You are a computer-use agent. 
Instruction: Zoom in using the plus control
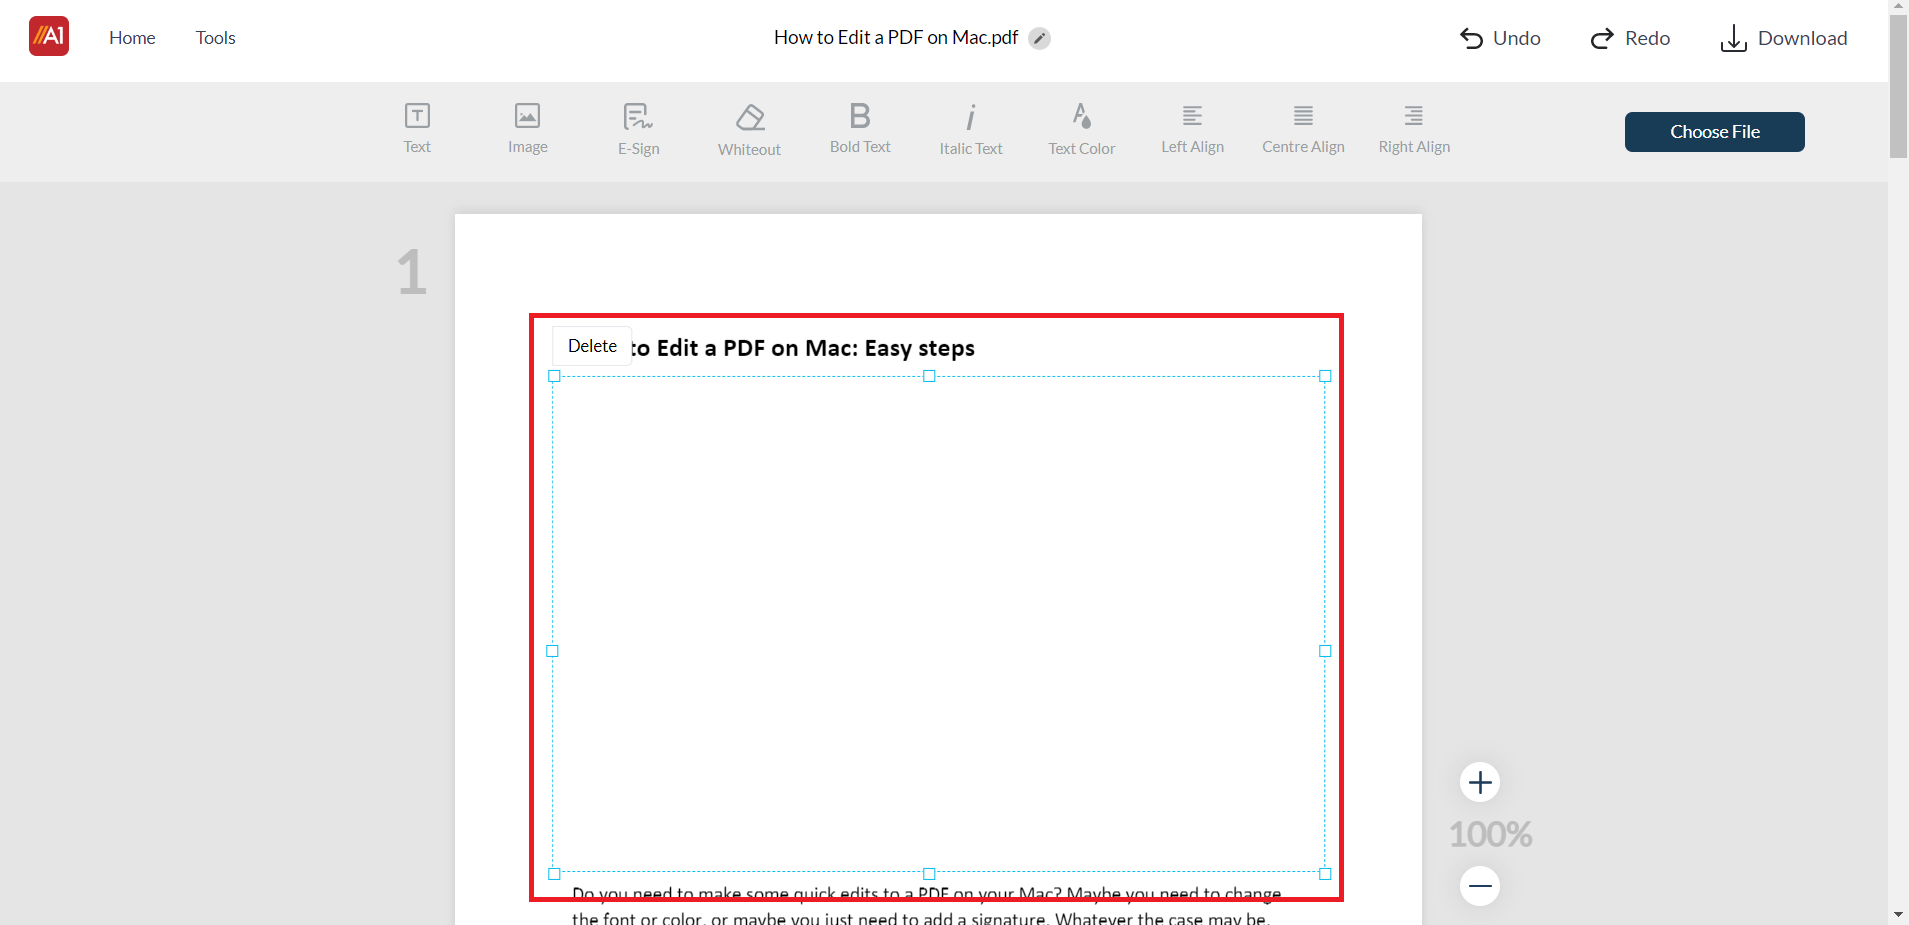[1480, 782]
